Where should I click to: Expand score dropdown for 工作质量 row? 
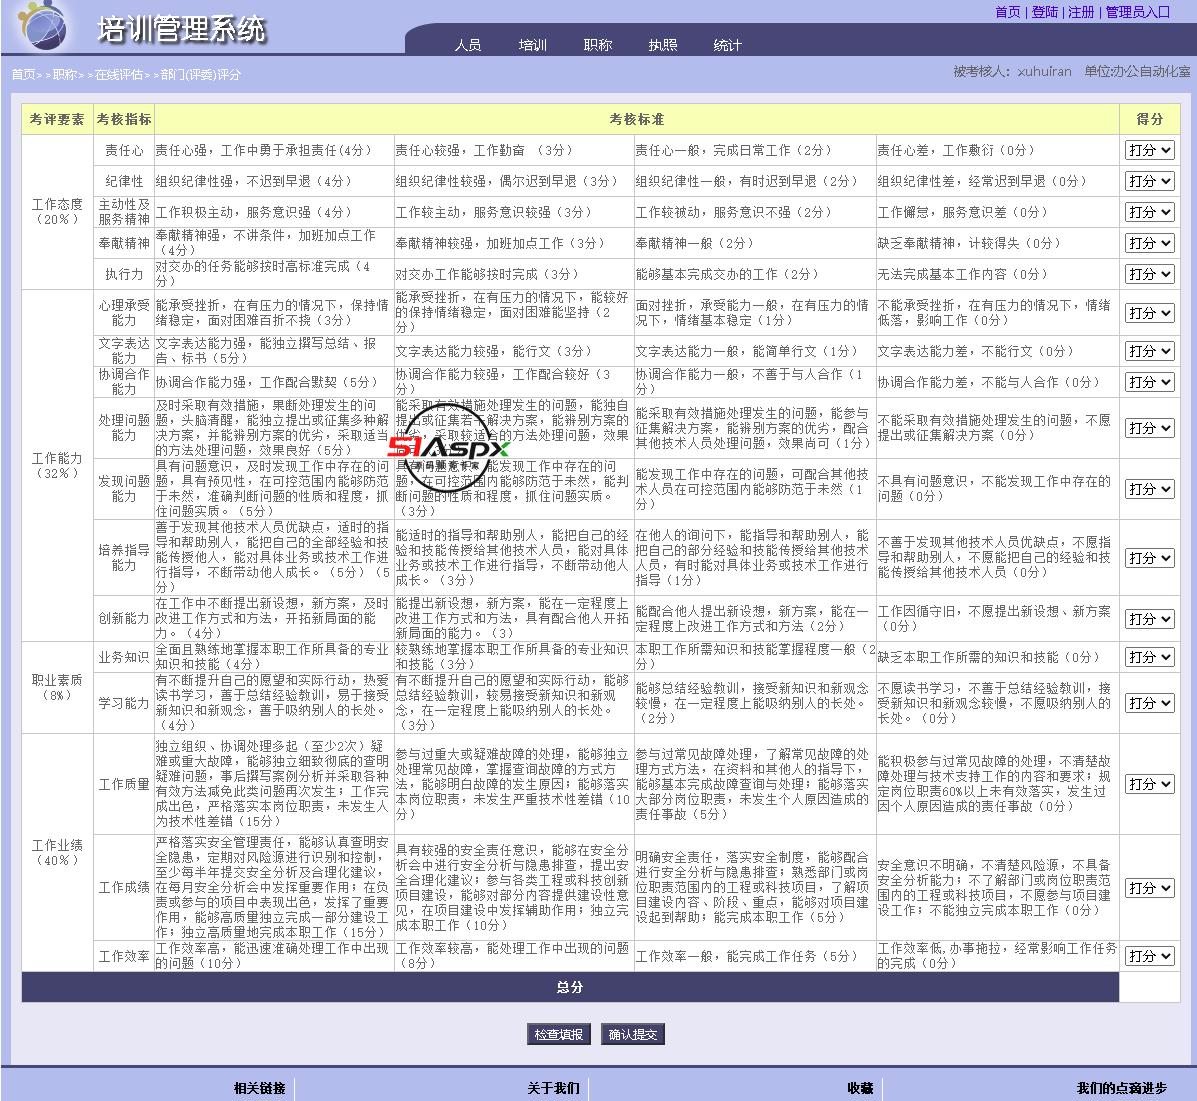[1149, 784]
